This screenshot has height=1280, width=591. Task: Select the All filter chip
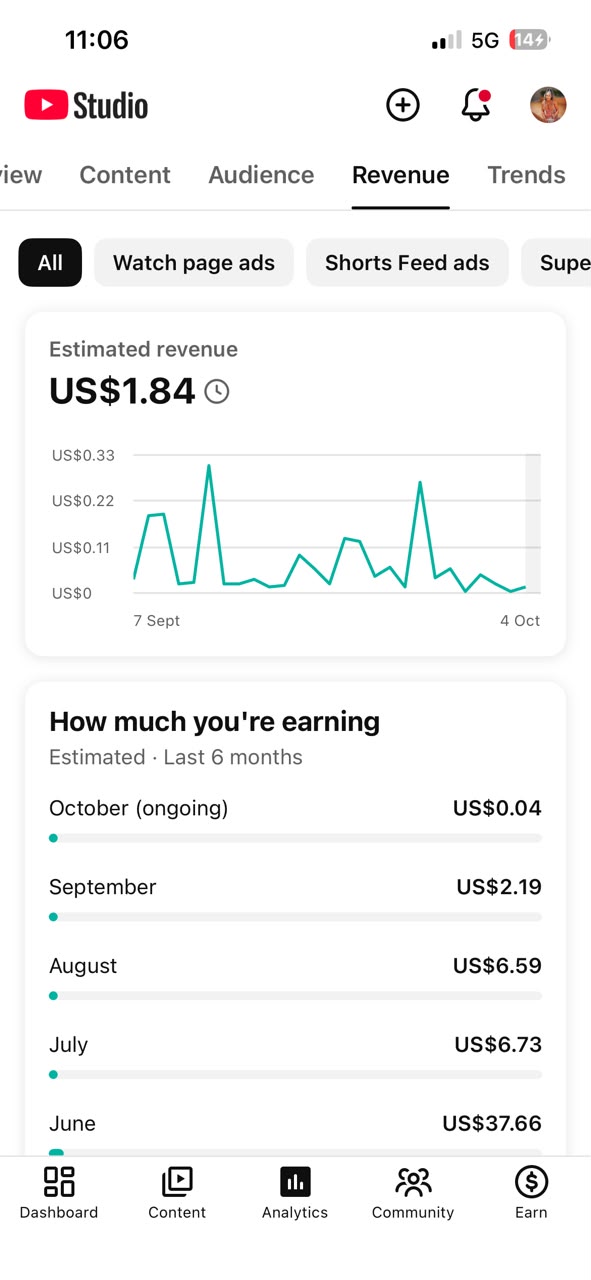click(x=50, y=263)
